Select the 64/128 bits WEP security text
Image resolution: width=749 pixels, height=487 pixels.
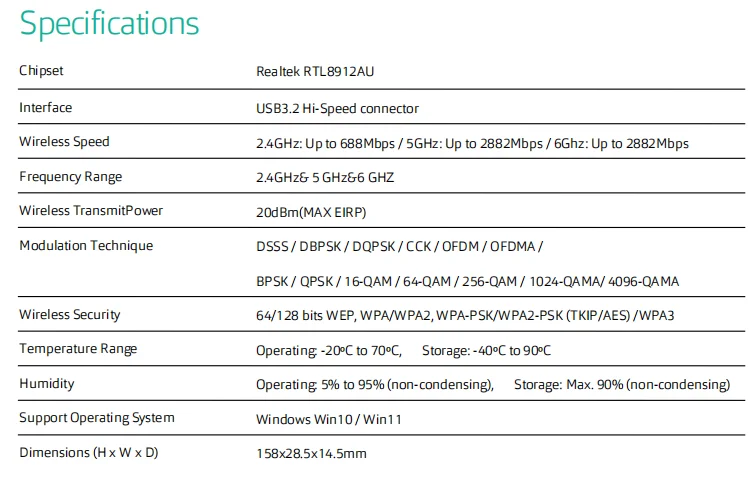(465, 316)
